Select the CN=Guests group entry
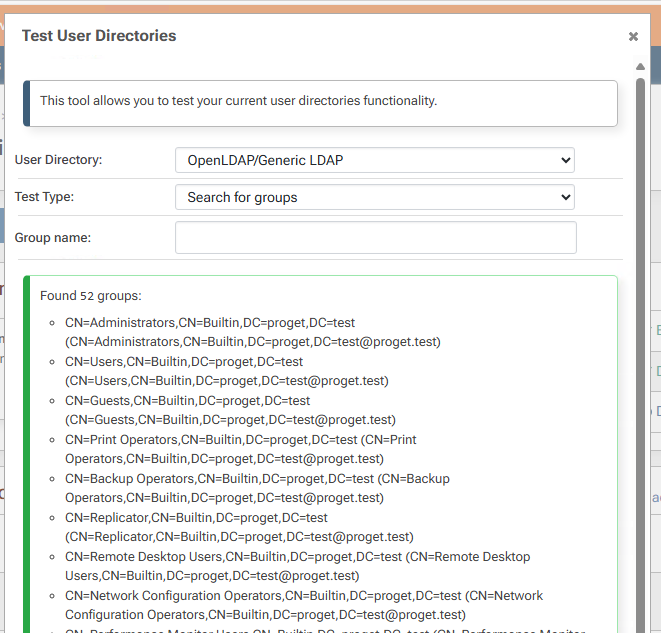Image resolution: width=661 pixels, height=633 pixels. (x=188, y=410)
